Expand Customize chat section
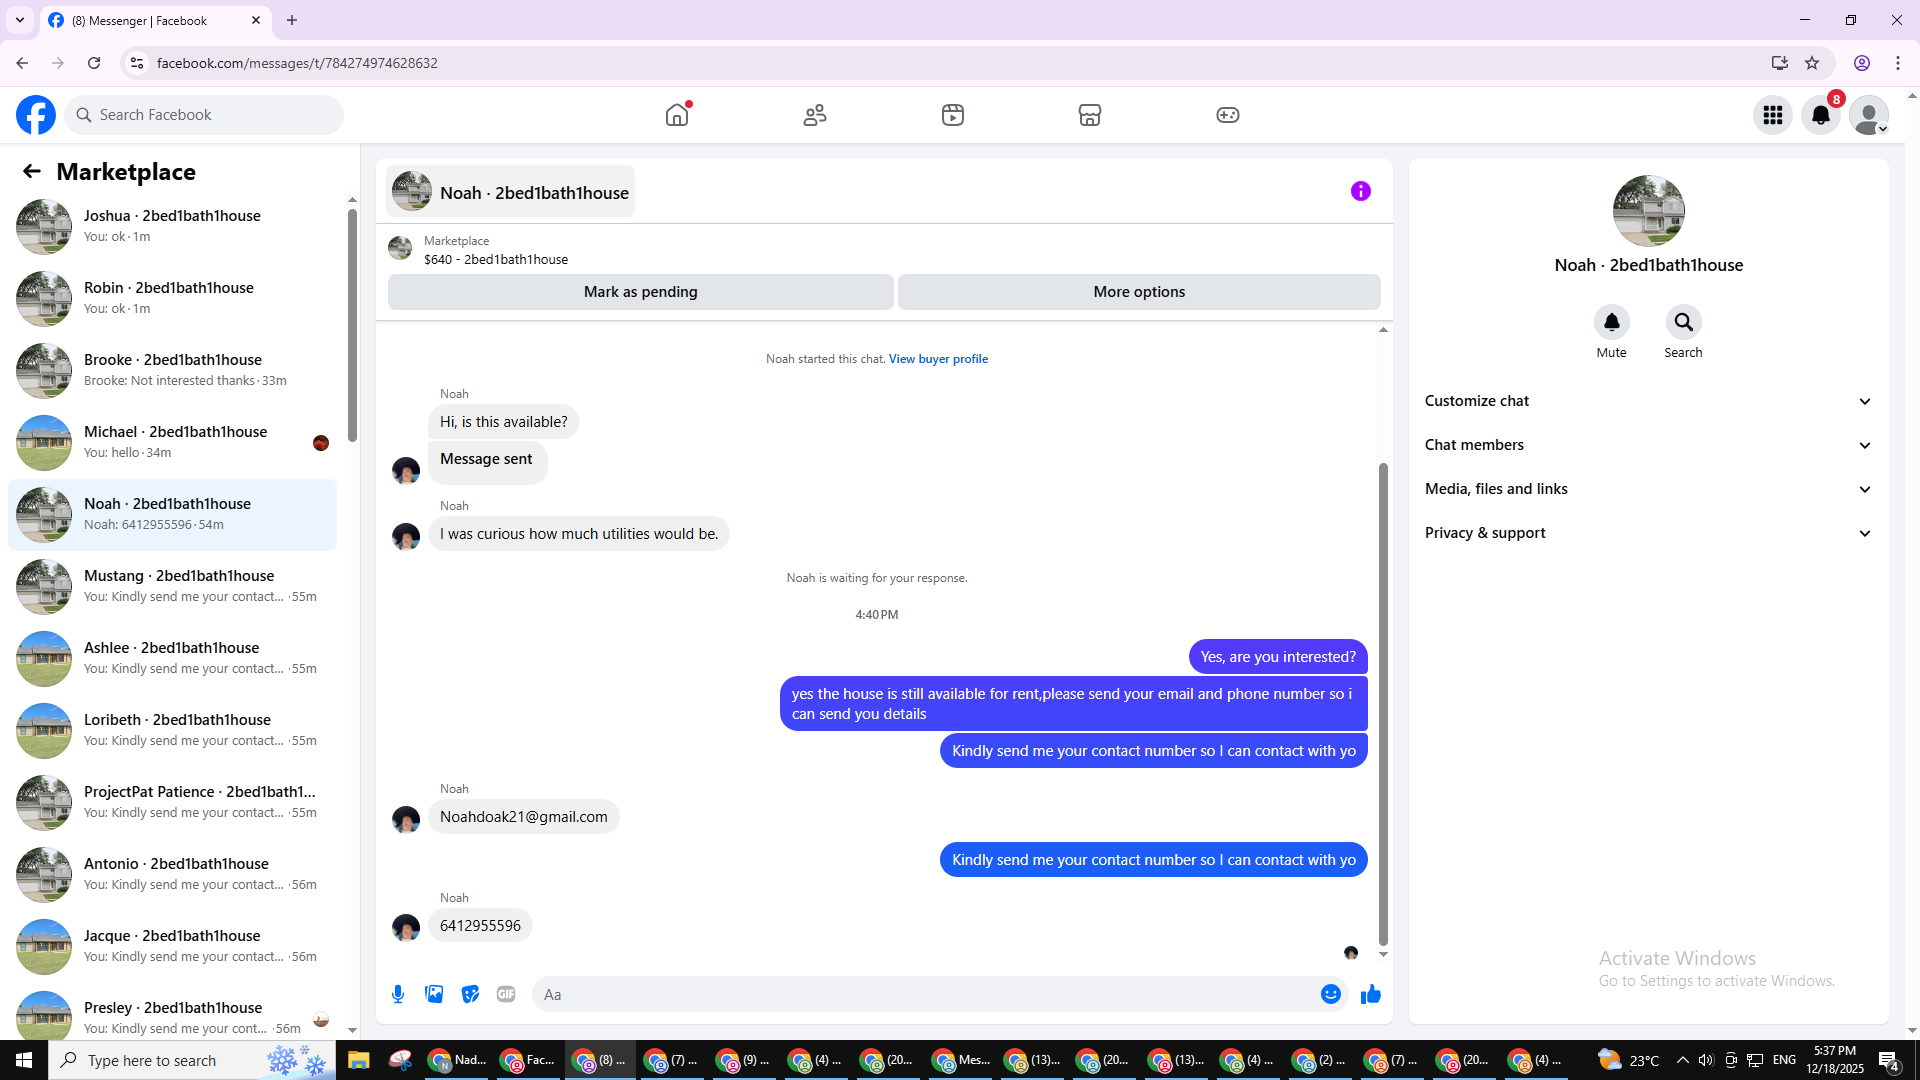 point(1648,401)
